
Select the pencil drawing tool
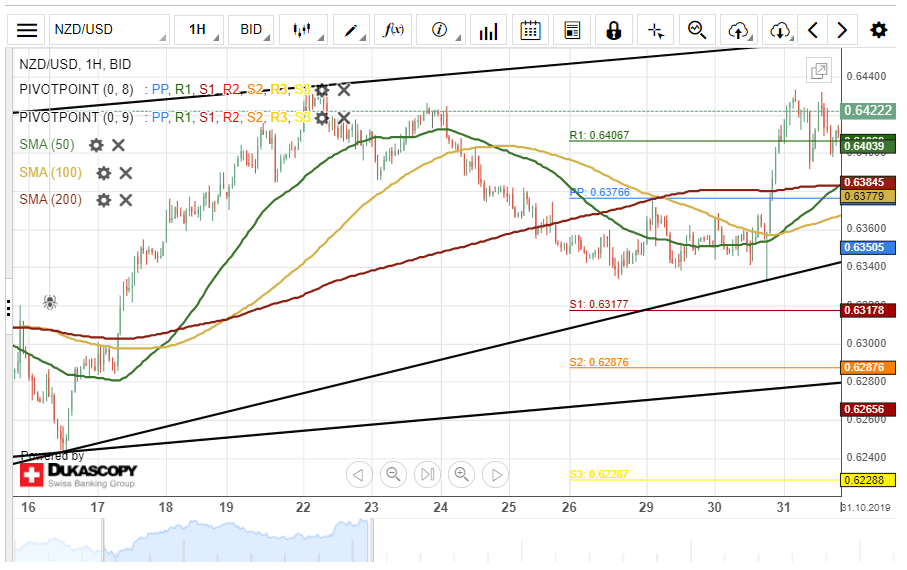pyautogui.click(x=351, y=30)
